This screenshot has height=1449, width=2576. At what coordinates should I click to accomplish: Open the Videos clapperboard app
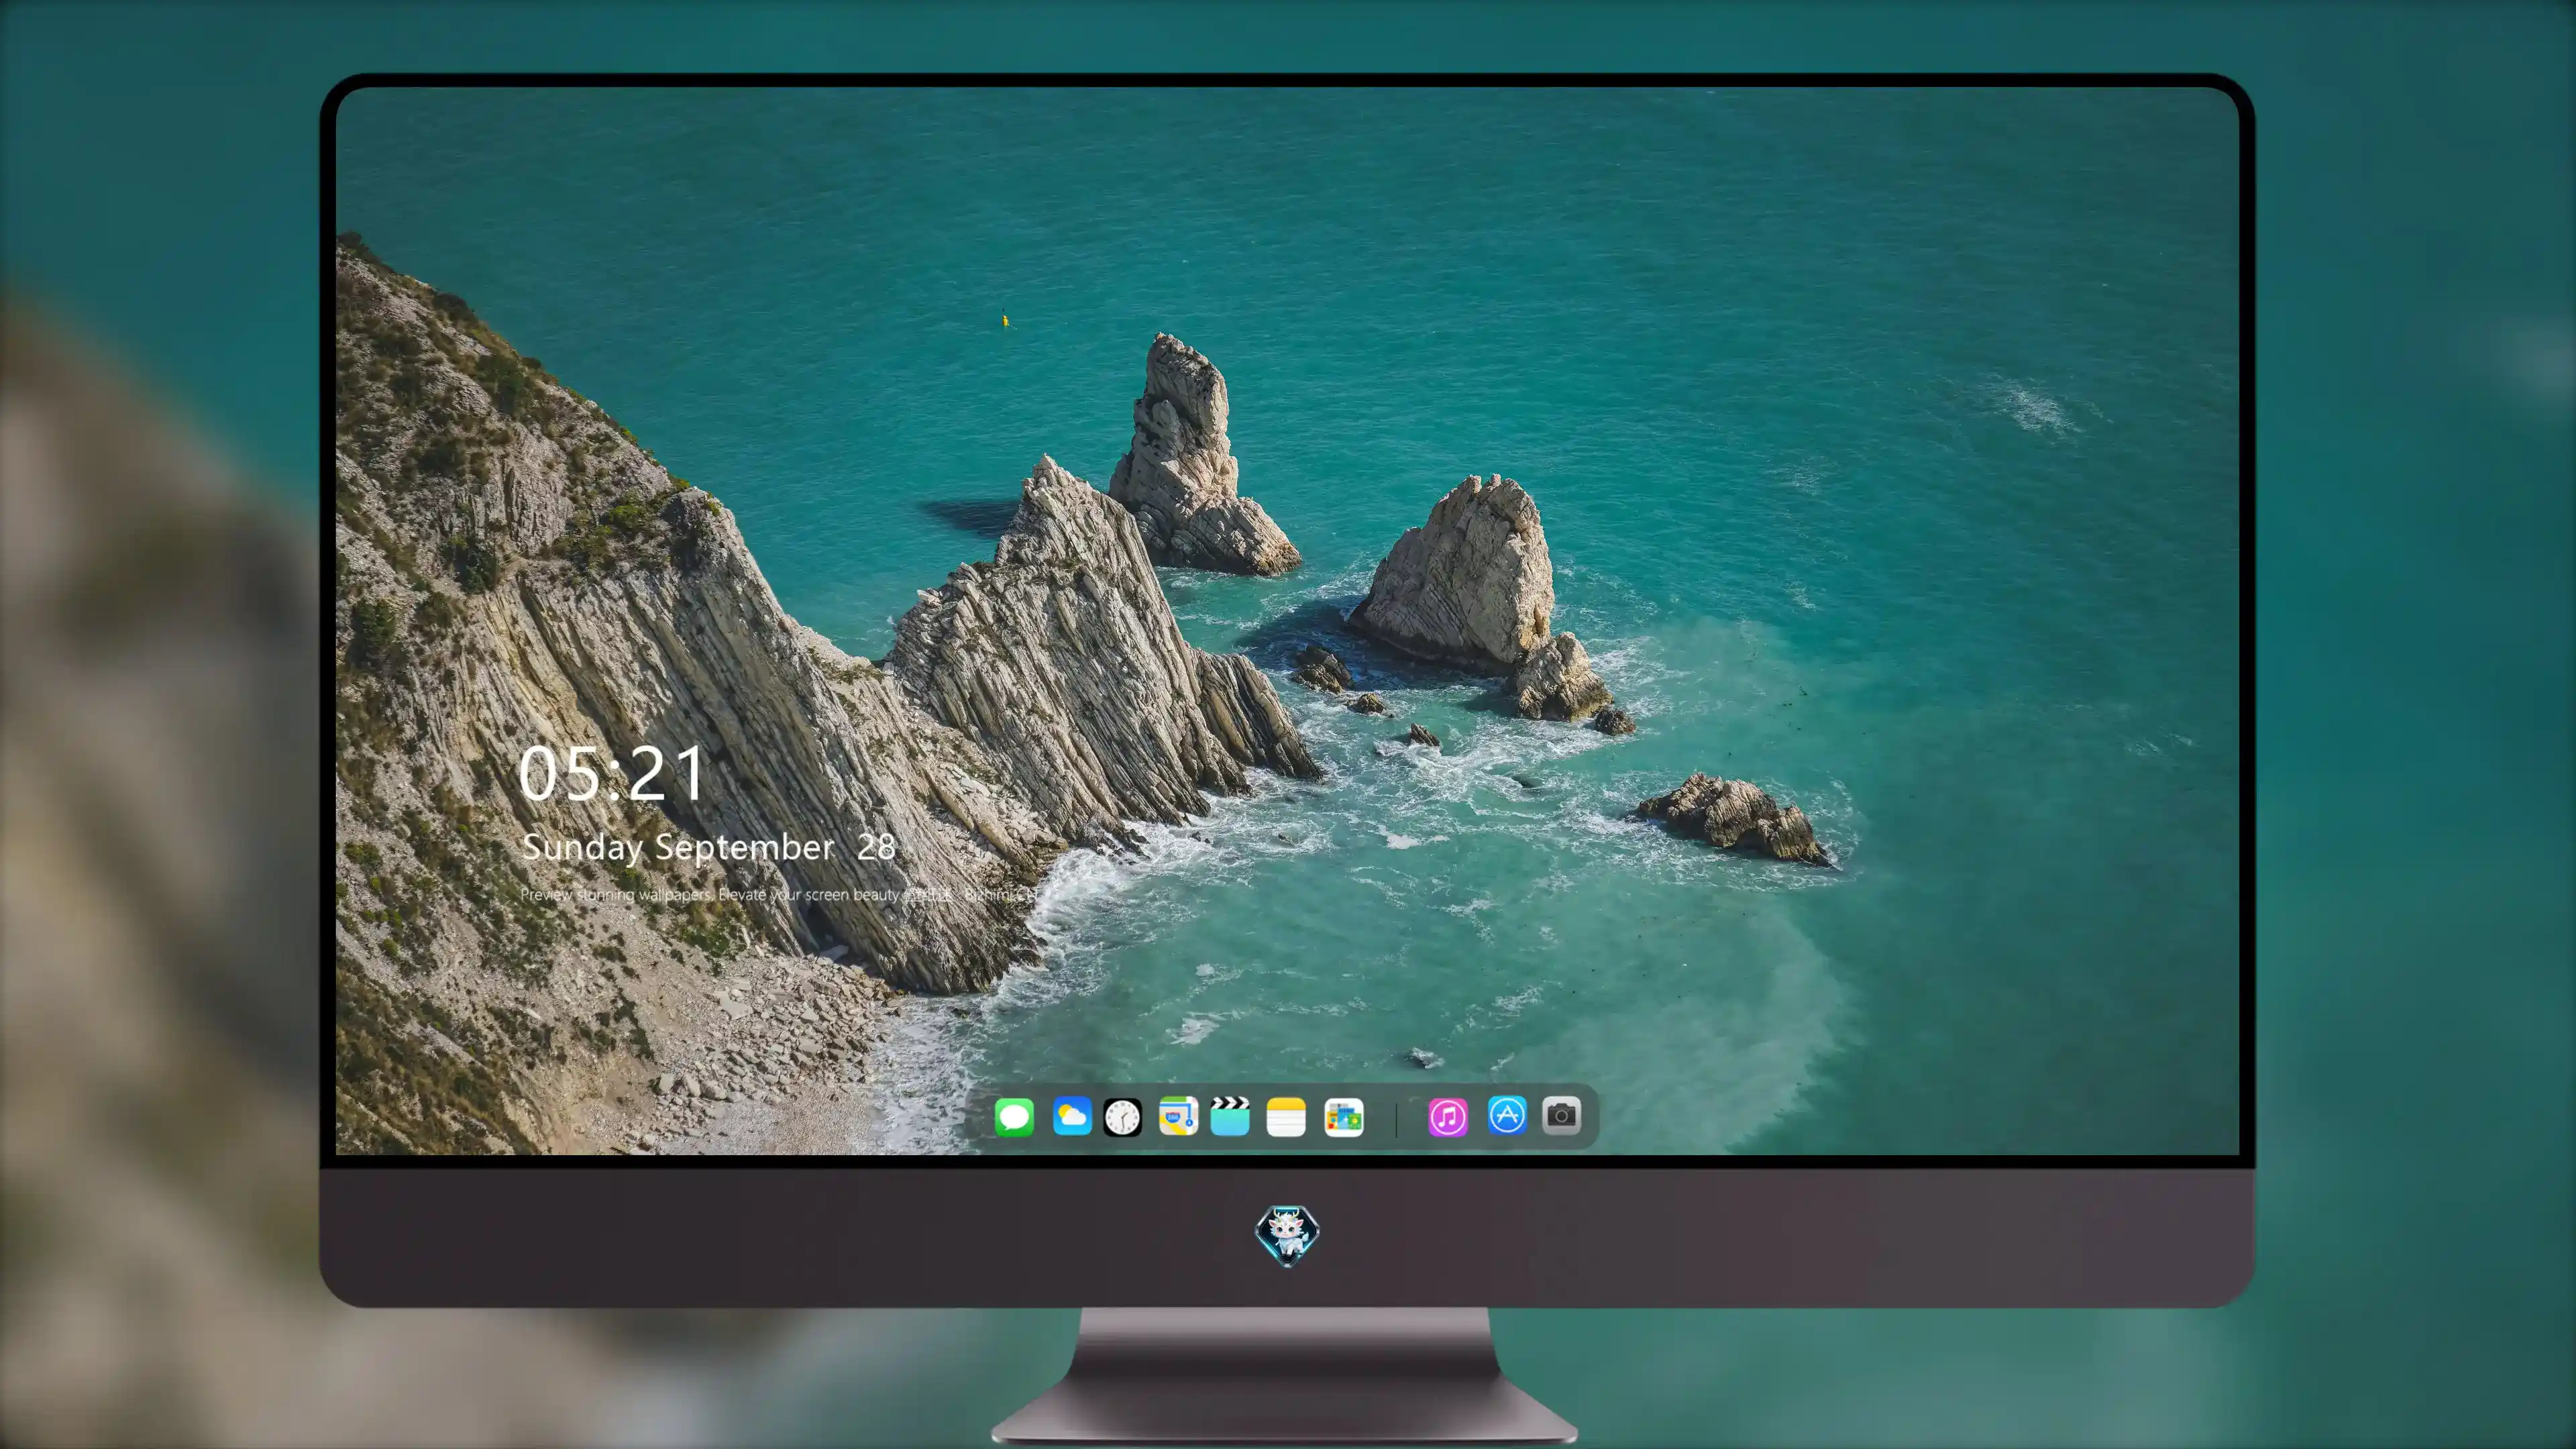[1230, 1116]
